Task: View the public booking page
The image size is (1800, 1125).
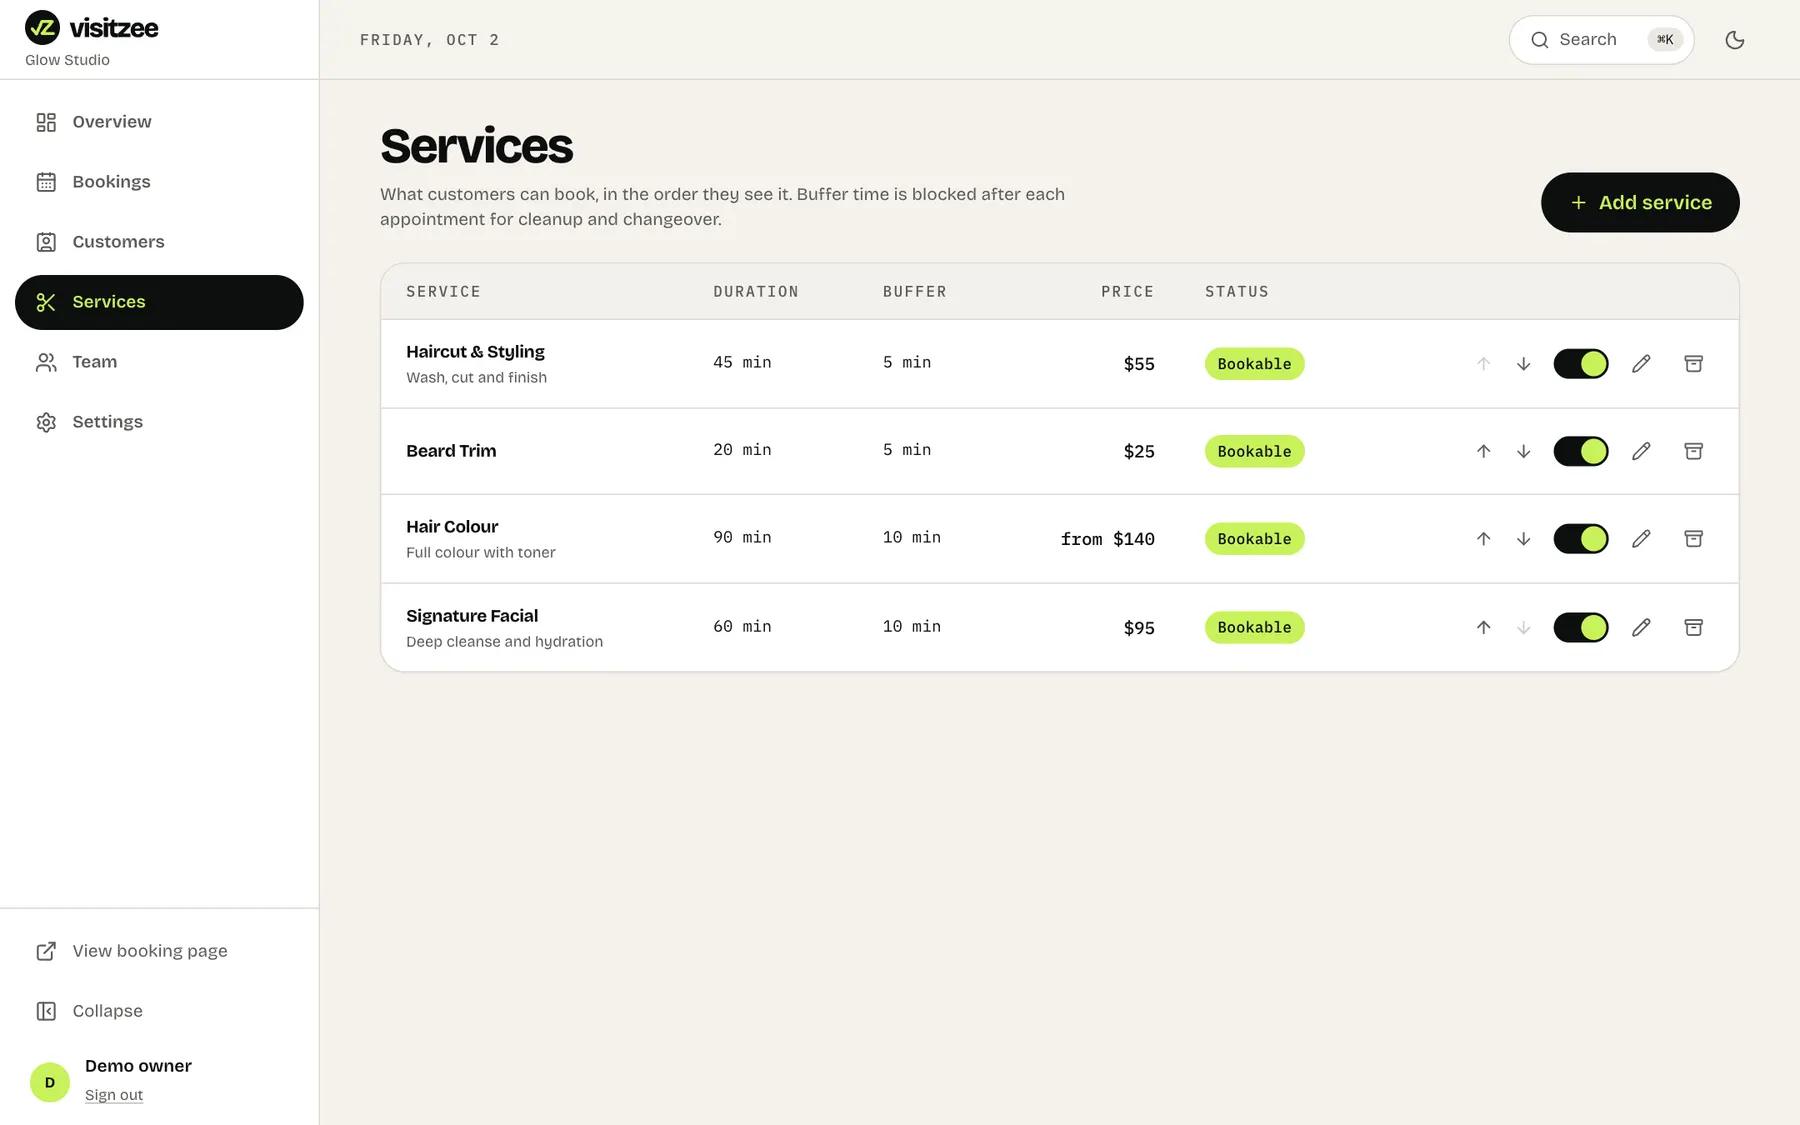Action: pos(159,951)
